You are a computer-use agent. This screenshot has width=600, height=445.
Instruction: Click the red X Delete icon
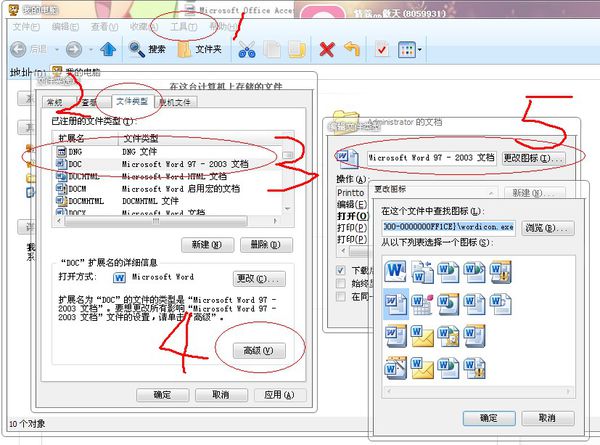(327, 49)
